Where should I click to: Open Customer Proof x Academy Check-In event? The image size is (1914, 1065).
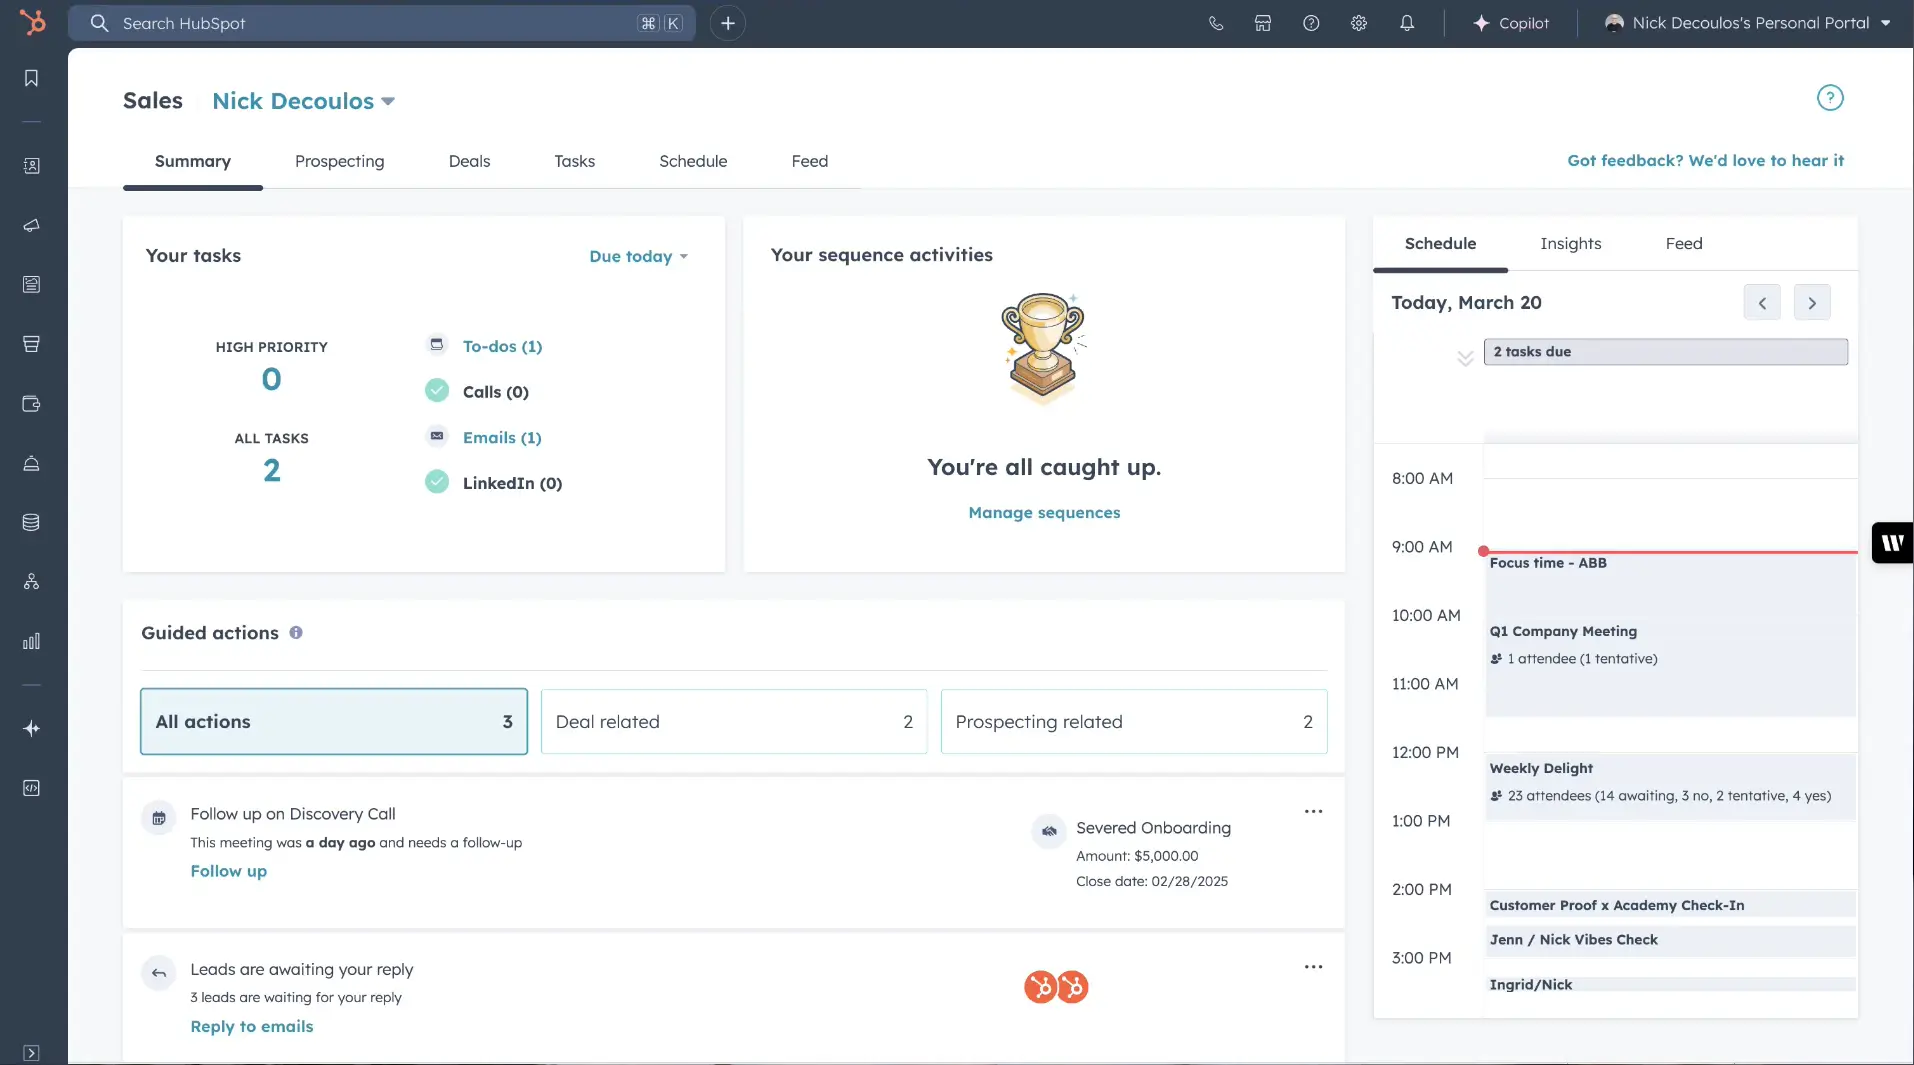(x=1670, y=905)
